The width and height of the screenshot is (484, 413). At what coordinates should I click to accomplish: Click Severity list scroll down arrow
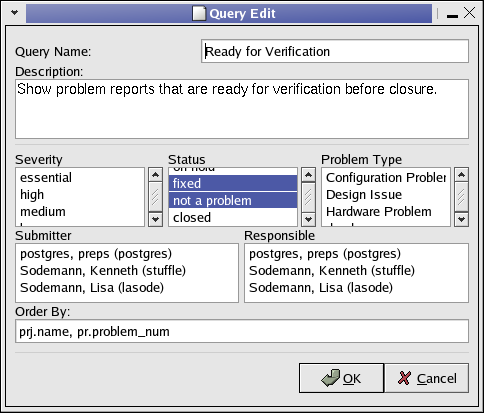pos(155,219)
